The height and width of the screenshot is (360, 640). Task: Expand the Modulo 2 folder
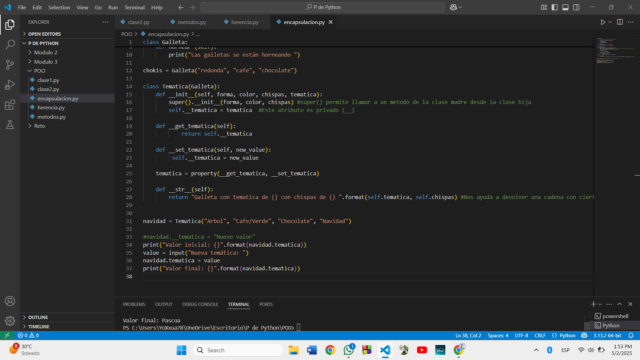pyautogui.click(x=68, y=52)
